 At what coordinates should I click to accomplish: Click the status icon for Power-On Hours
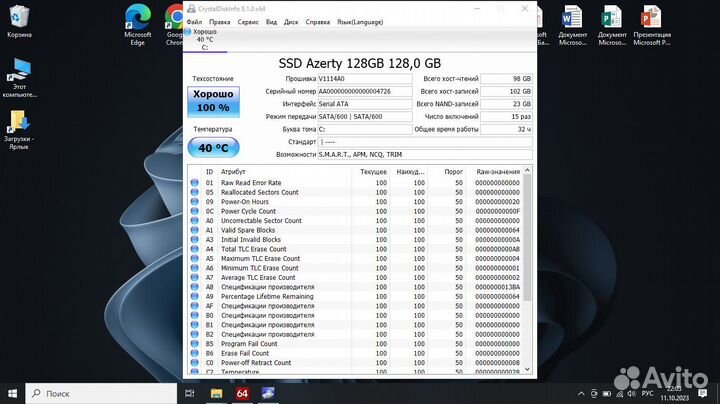(195, 202)
